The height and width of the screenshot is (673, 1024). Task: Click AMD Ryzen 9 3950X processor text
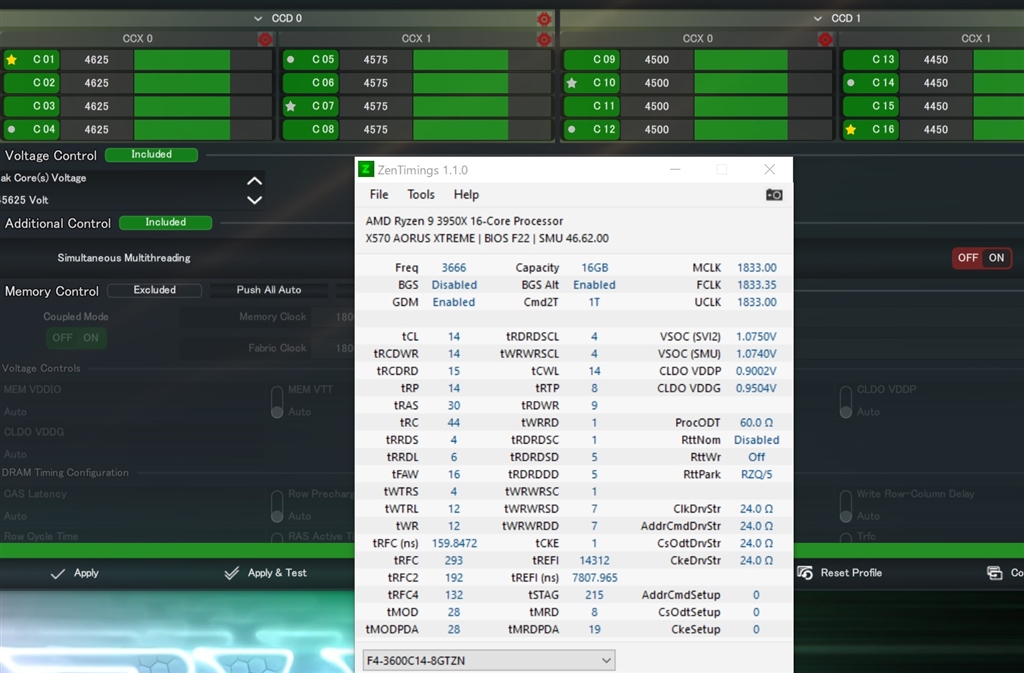464,221
